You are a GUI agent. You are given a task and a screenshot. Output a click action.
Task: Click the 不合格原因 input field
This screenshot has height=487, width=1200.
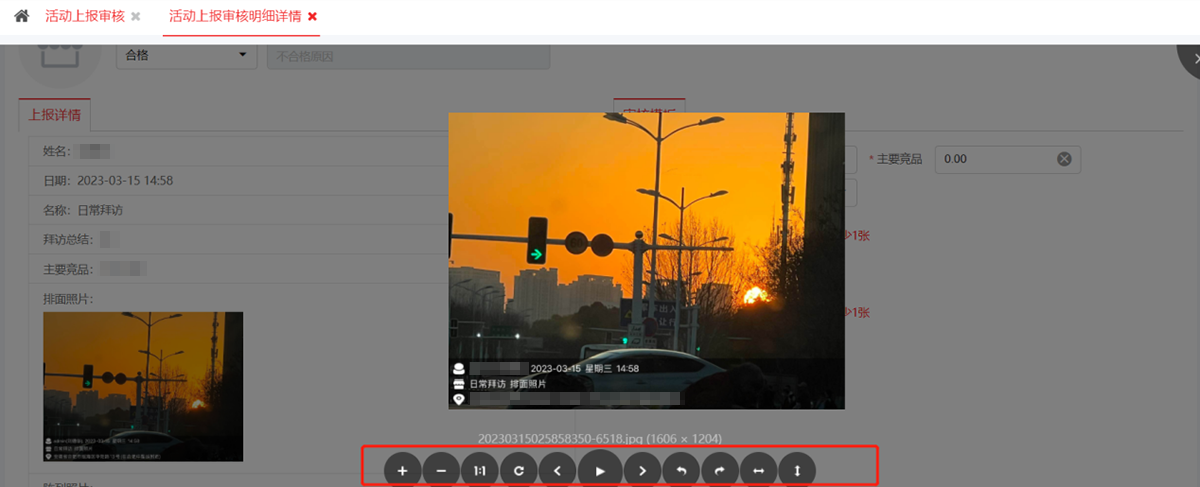point(408,56)
